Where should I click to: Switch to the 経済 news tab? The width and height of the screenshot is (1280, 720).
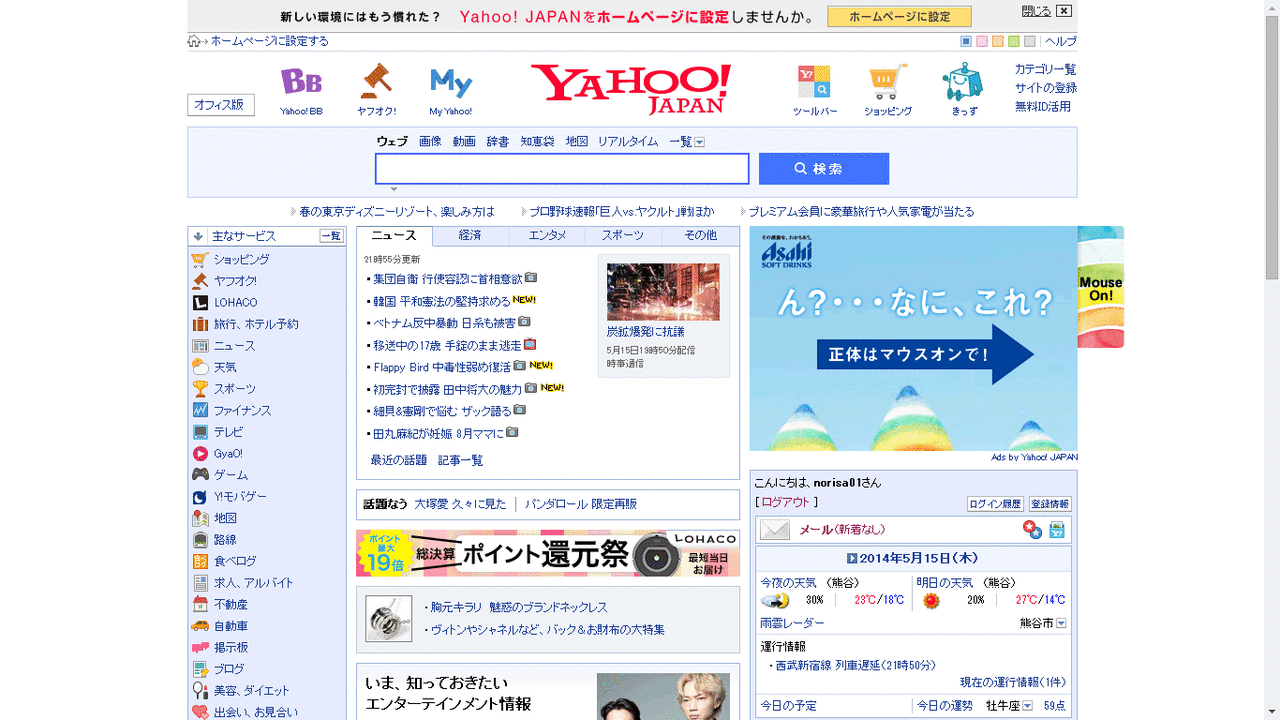(470, 236)
